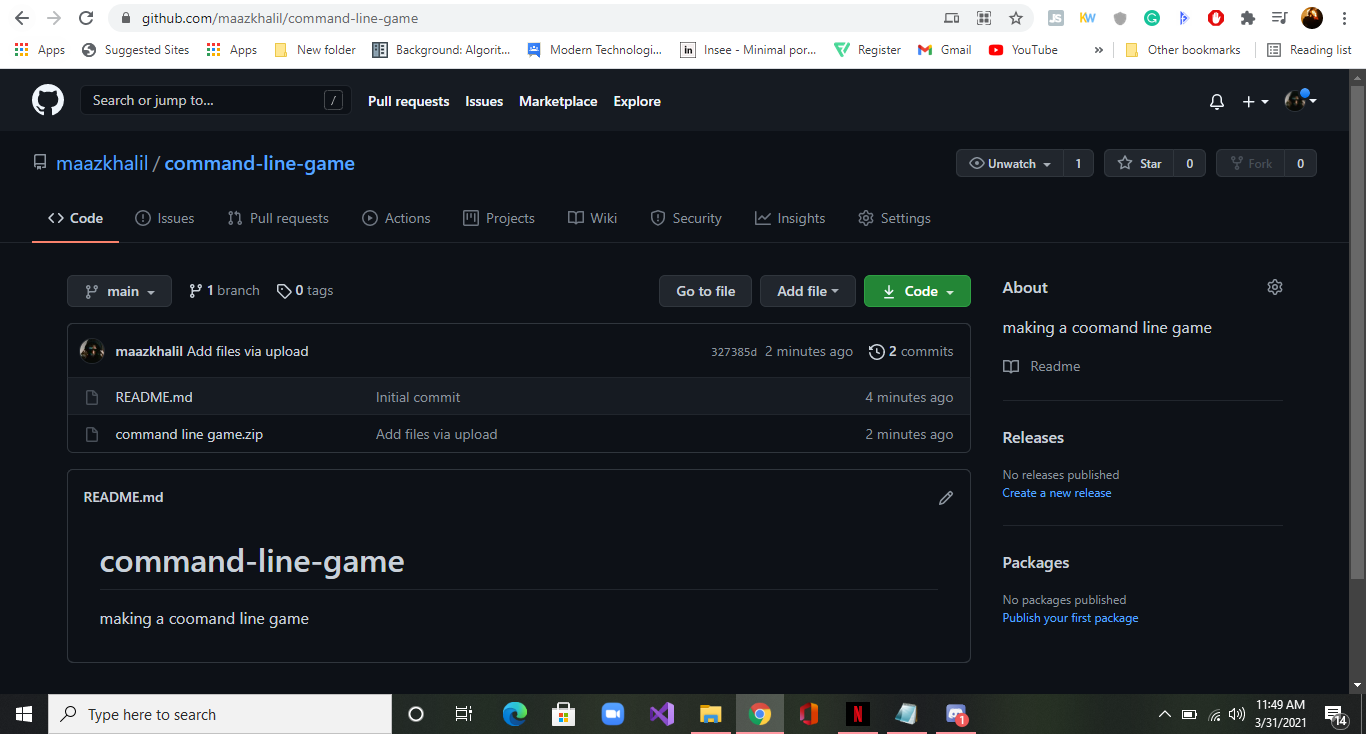
Task: Click Publish your first package
Action: point(1070,618)
